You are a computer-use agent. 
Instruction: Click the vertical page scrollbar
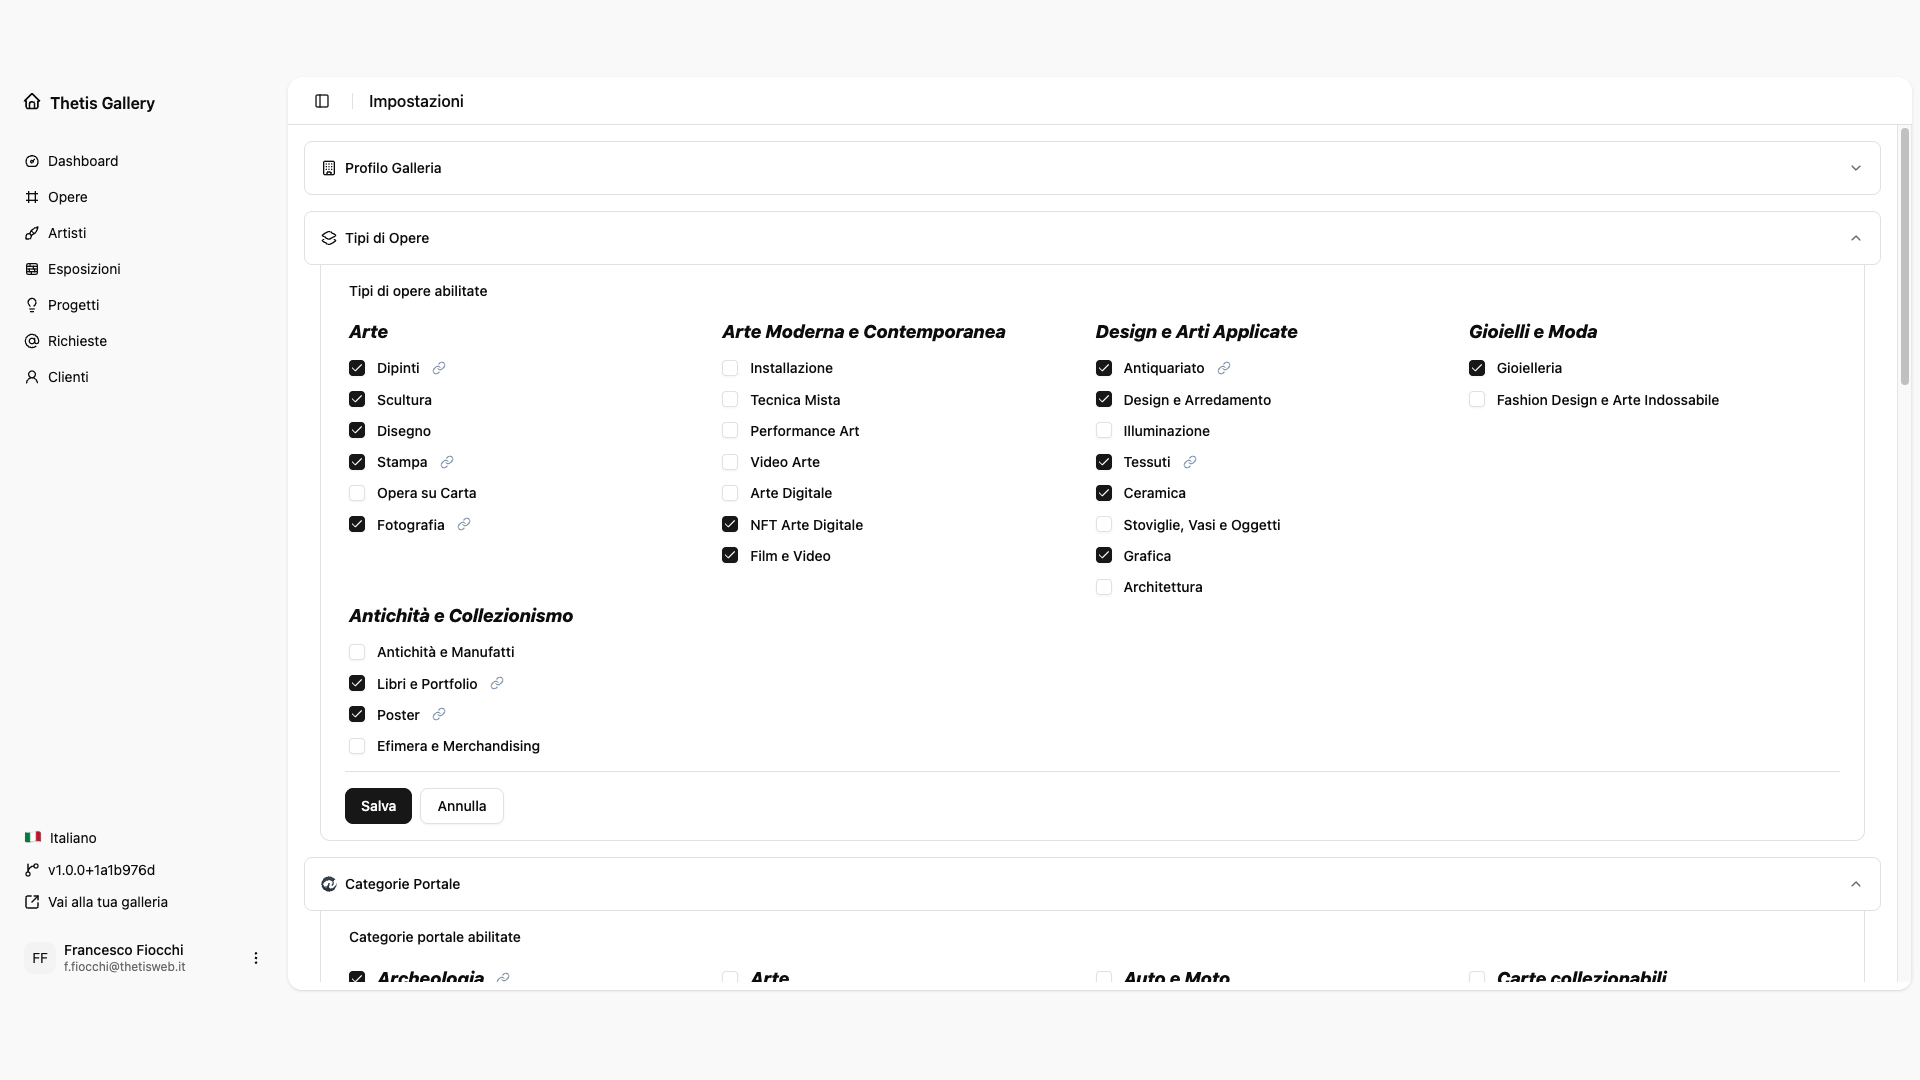pos(1904,256)
